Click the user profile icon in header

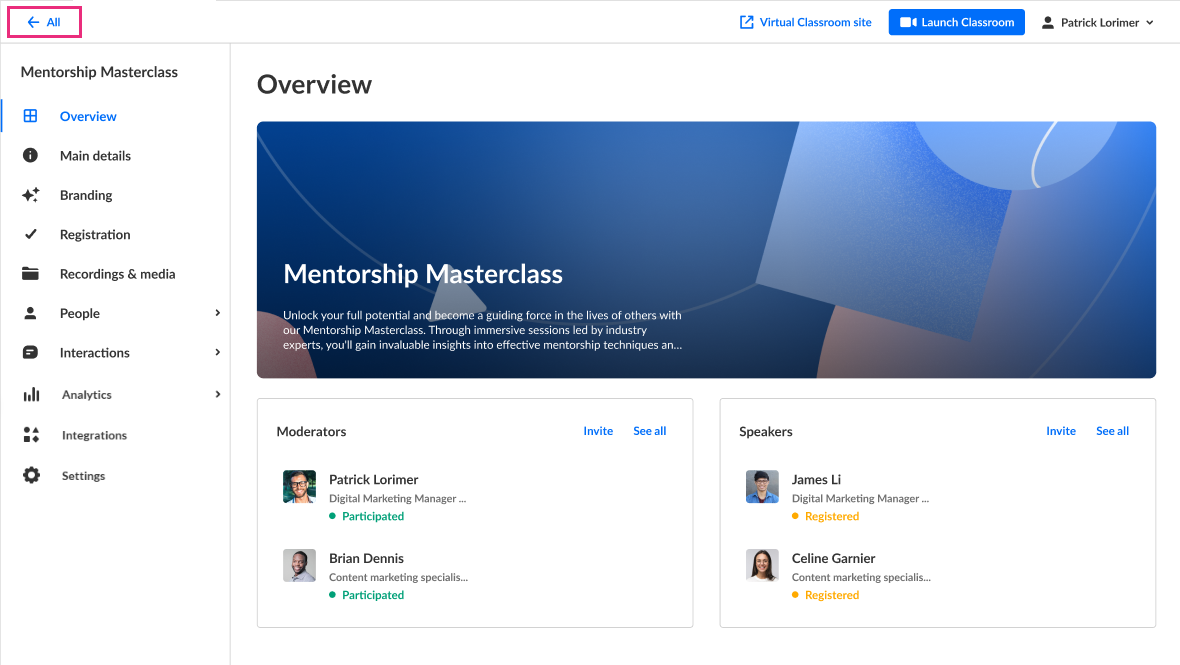pyautogui.click(x=1048, y=23)
